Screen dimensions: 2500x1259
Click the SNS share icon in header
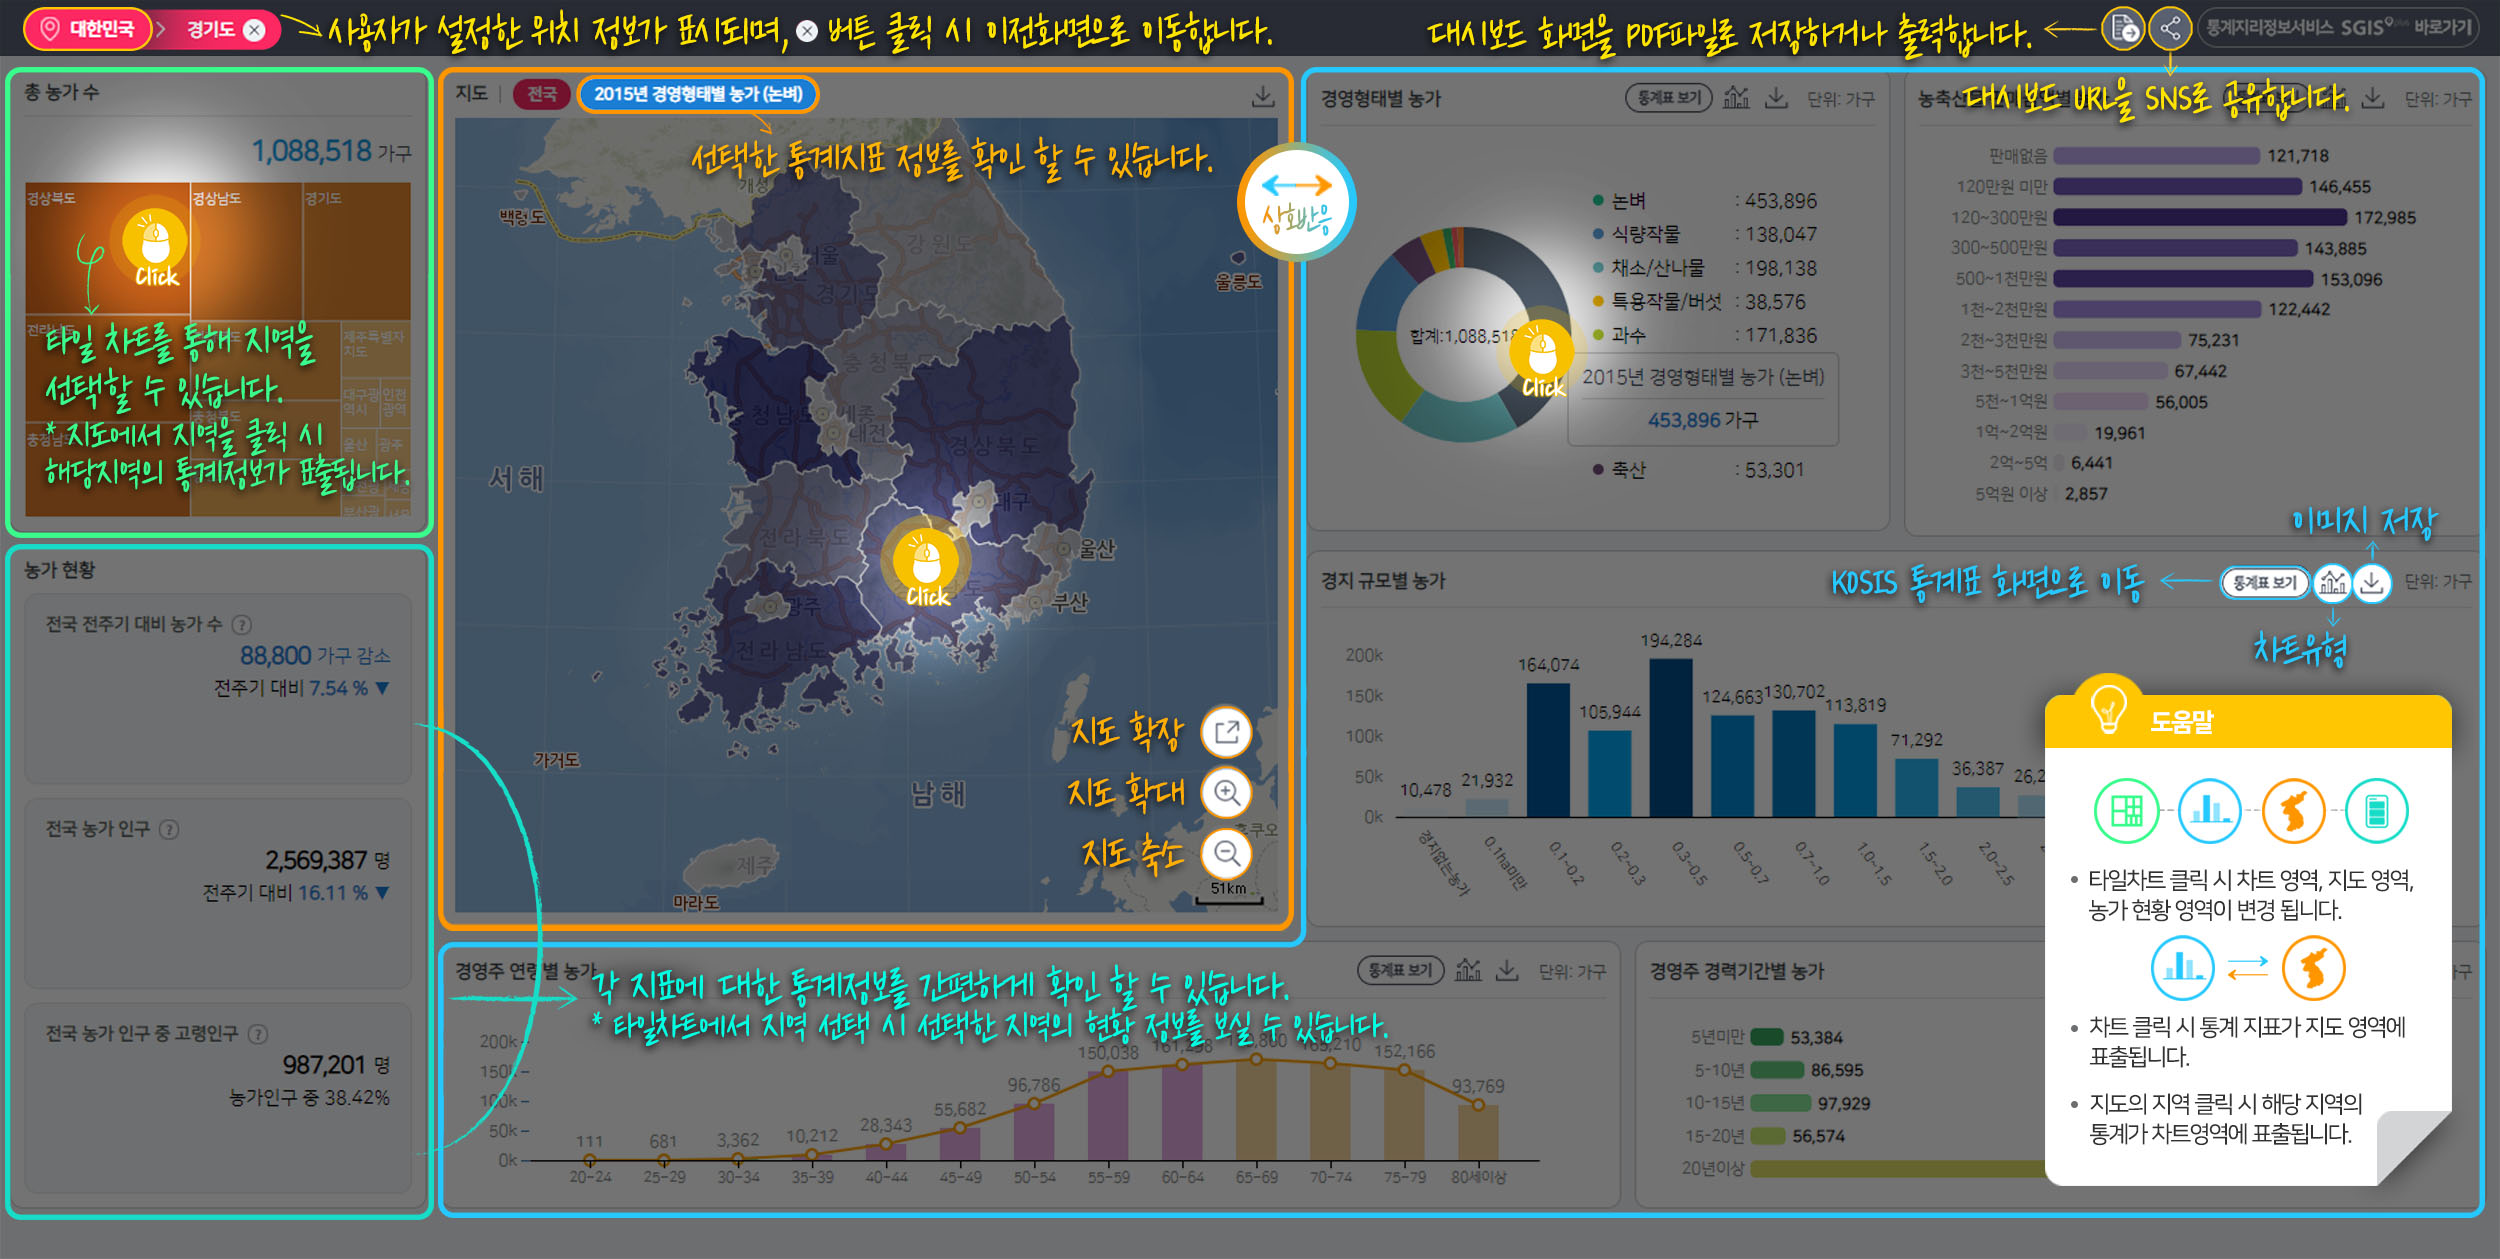pyautogui.click(x=2170, y=28)
